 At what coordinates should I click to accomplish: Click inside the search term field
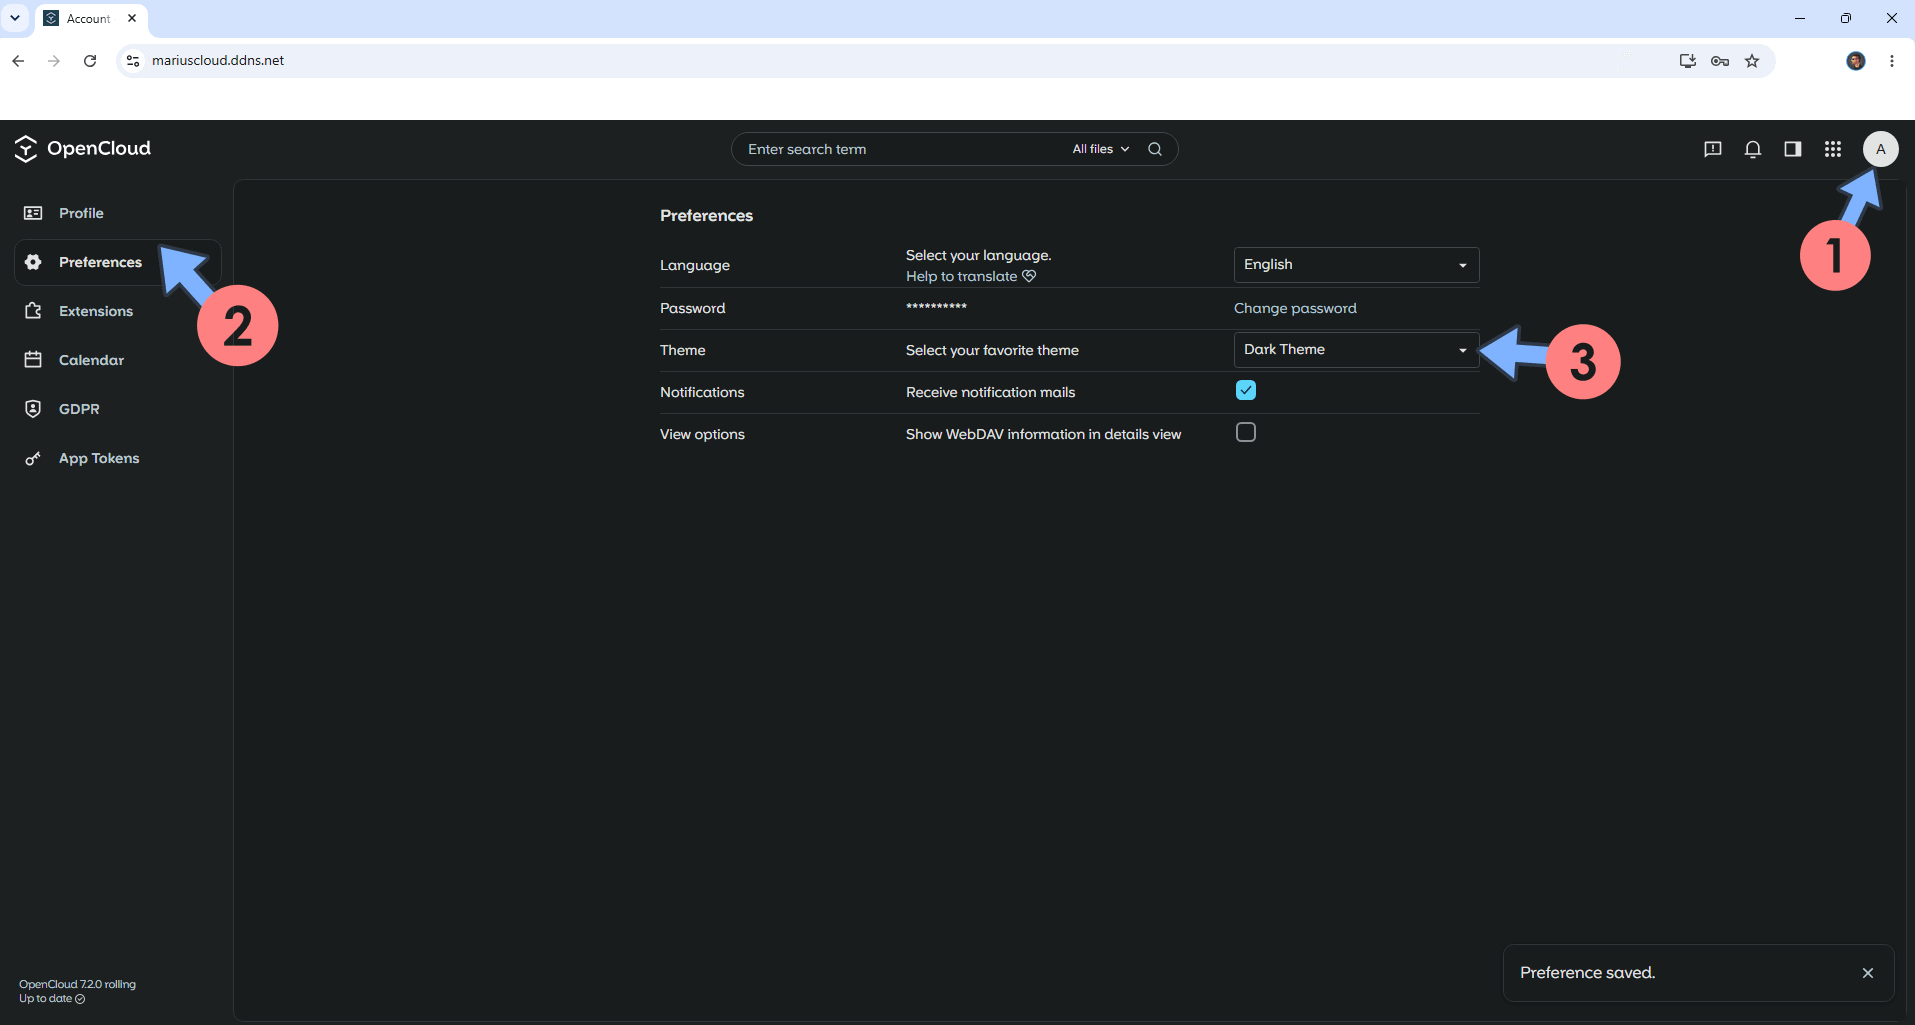(x=900, y=149)
